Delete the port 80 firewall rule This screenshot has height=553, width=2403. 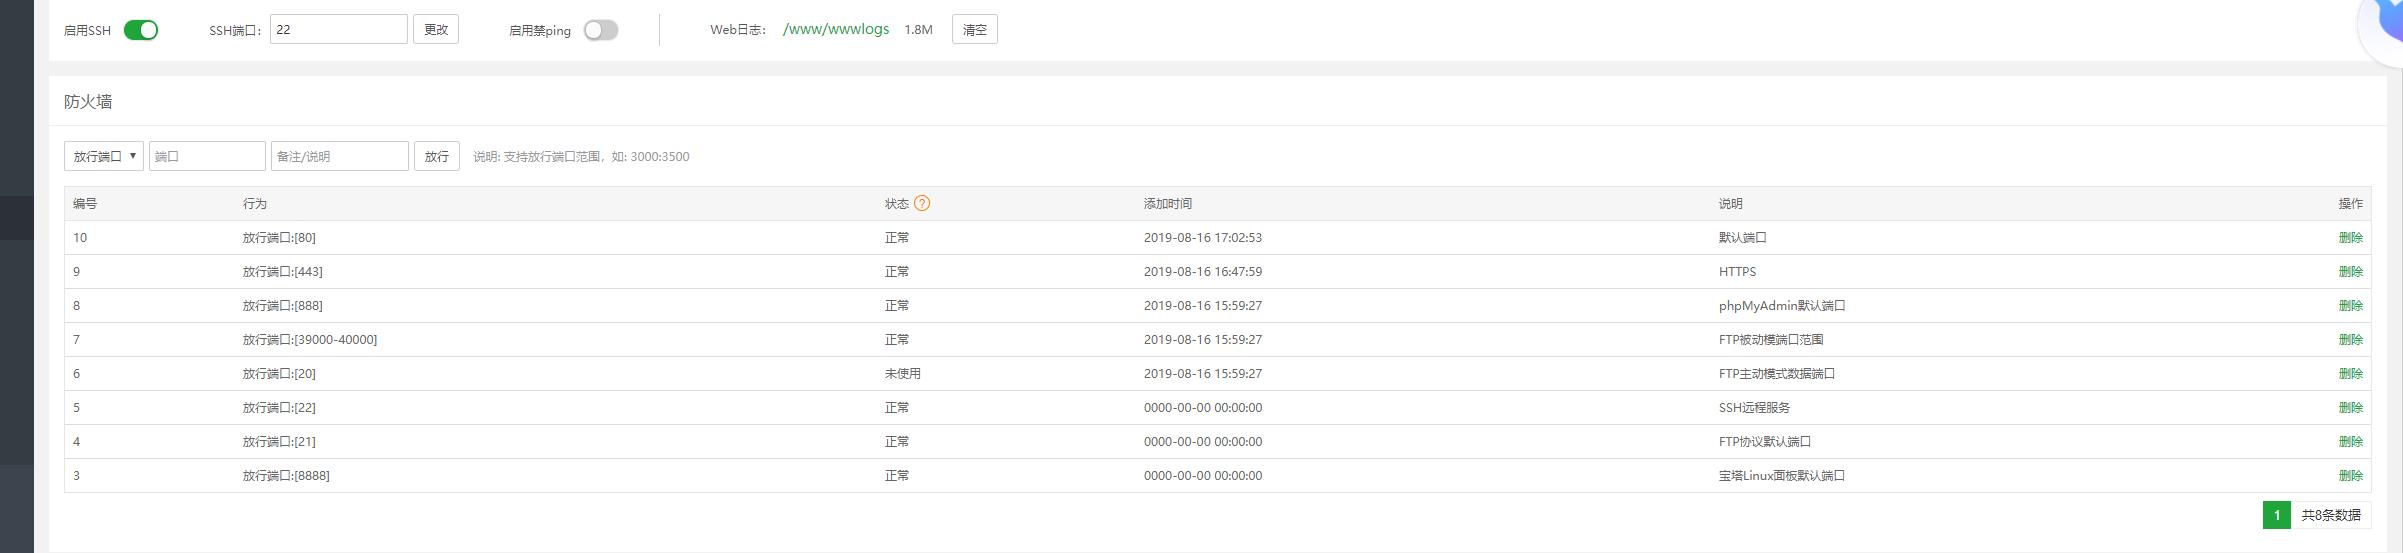[2350, 238]
